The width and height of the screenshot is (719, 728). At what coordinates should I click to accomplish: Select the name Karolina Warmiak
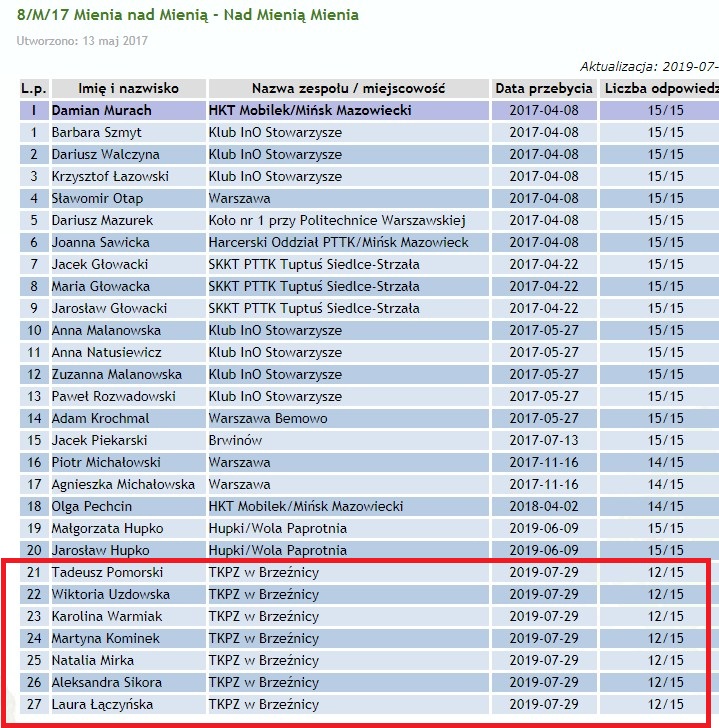pos(107,616)
